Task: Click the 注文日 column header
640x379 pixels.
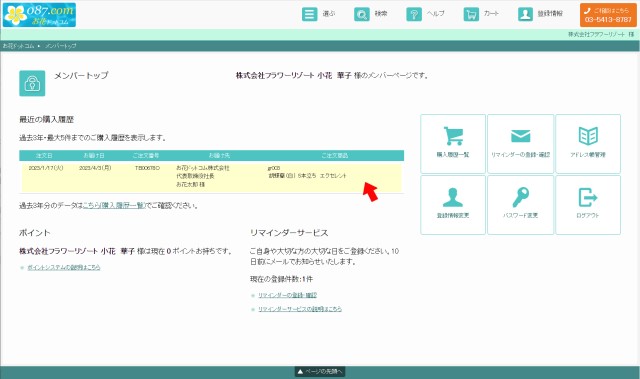Action: click(x=44, y=156)
